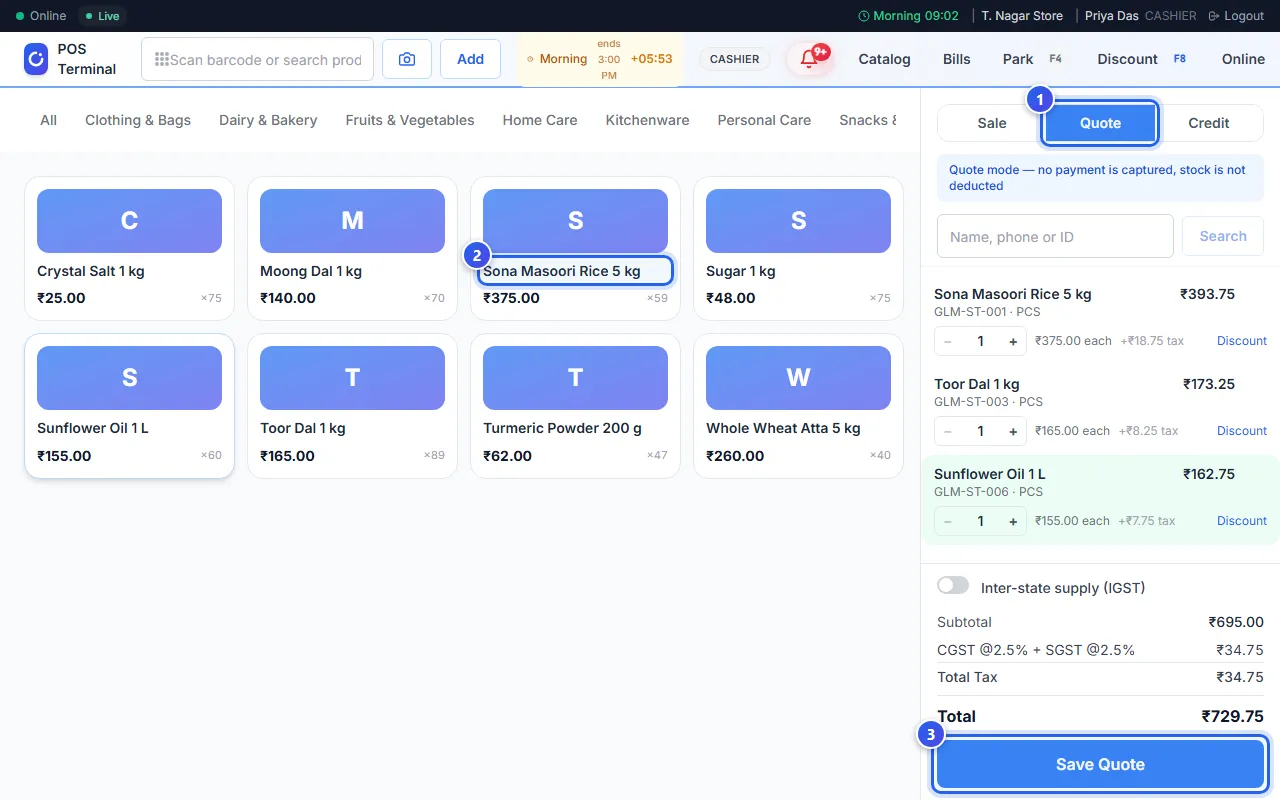This screenshot has width=1280, height=800.
Task: Select the Turmeric Powder 200 g tile
Action: coord(575,406)
